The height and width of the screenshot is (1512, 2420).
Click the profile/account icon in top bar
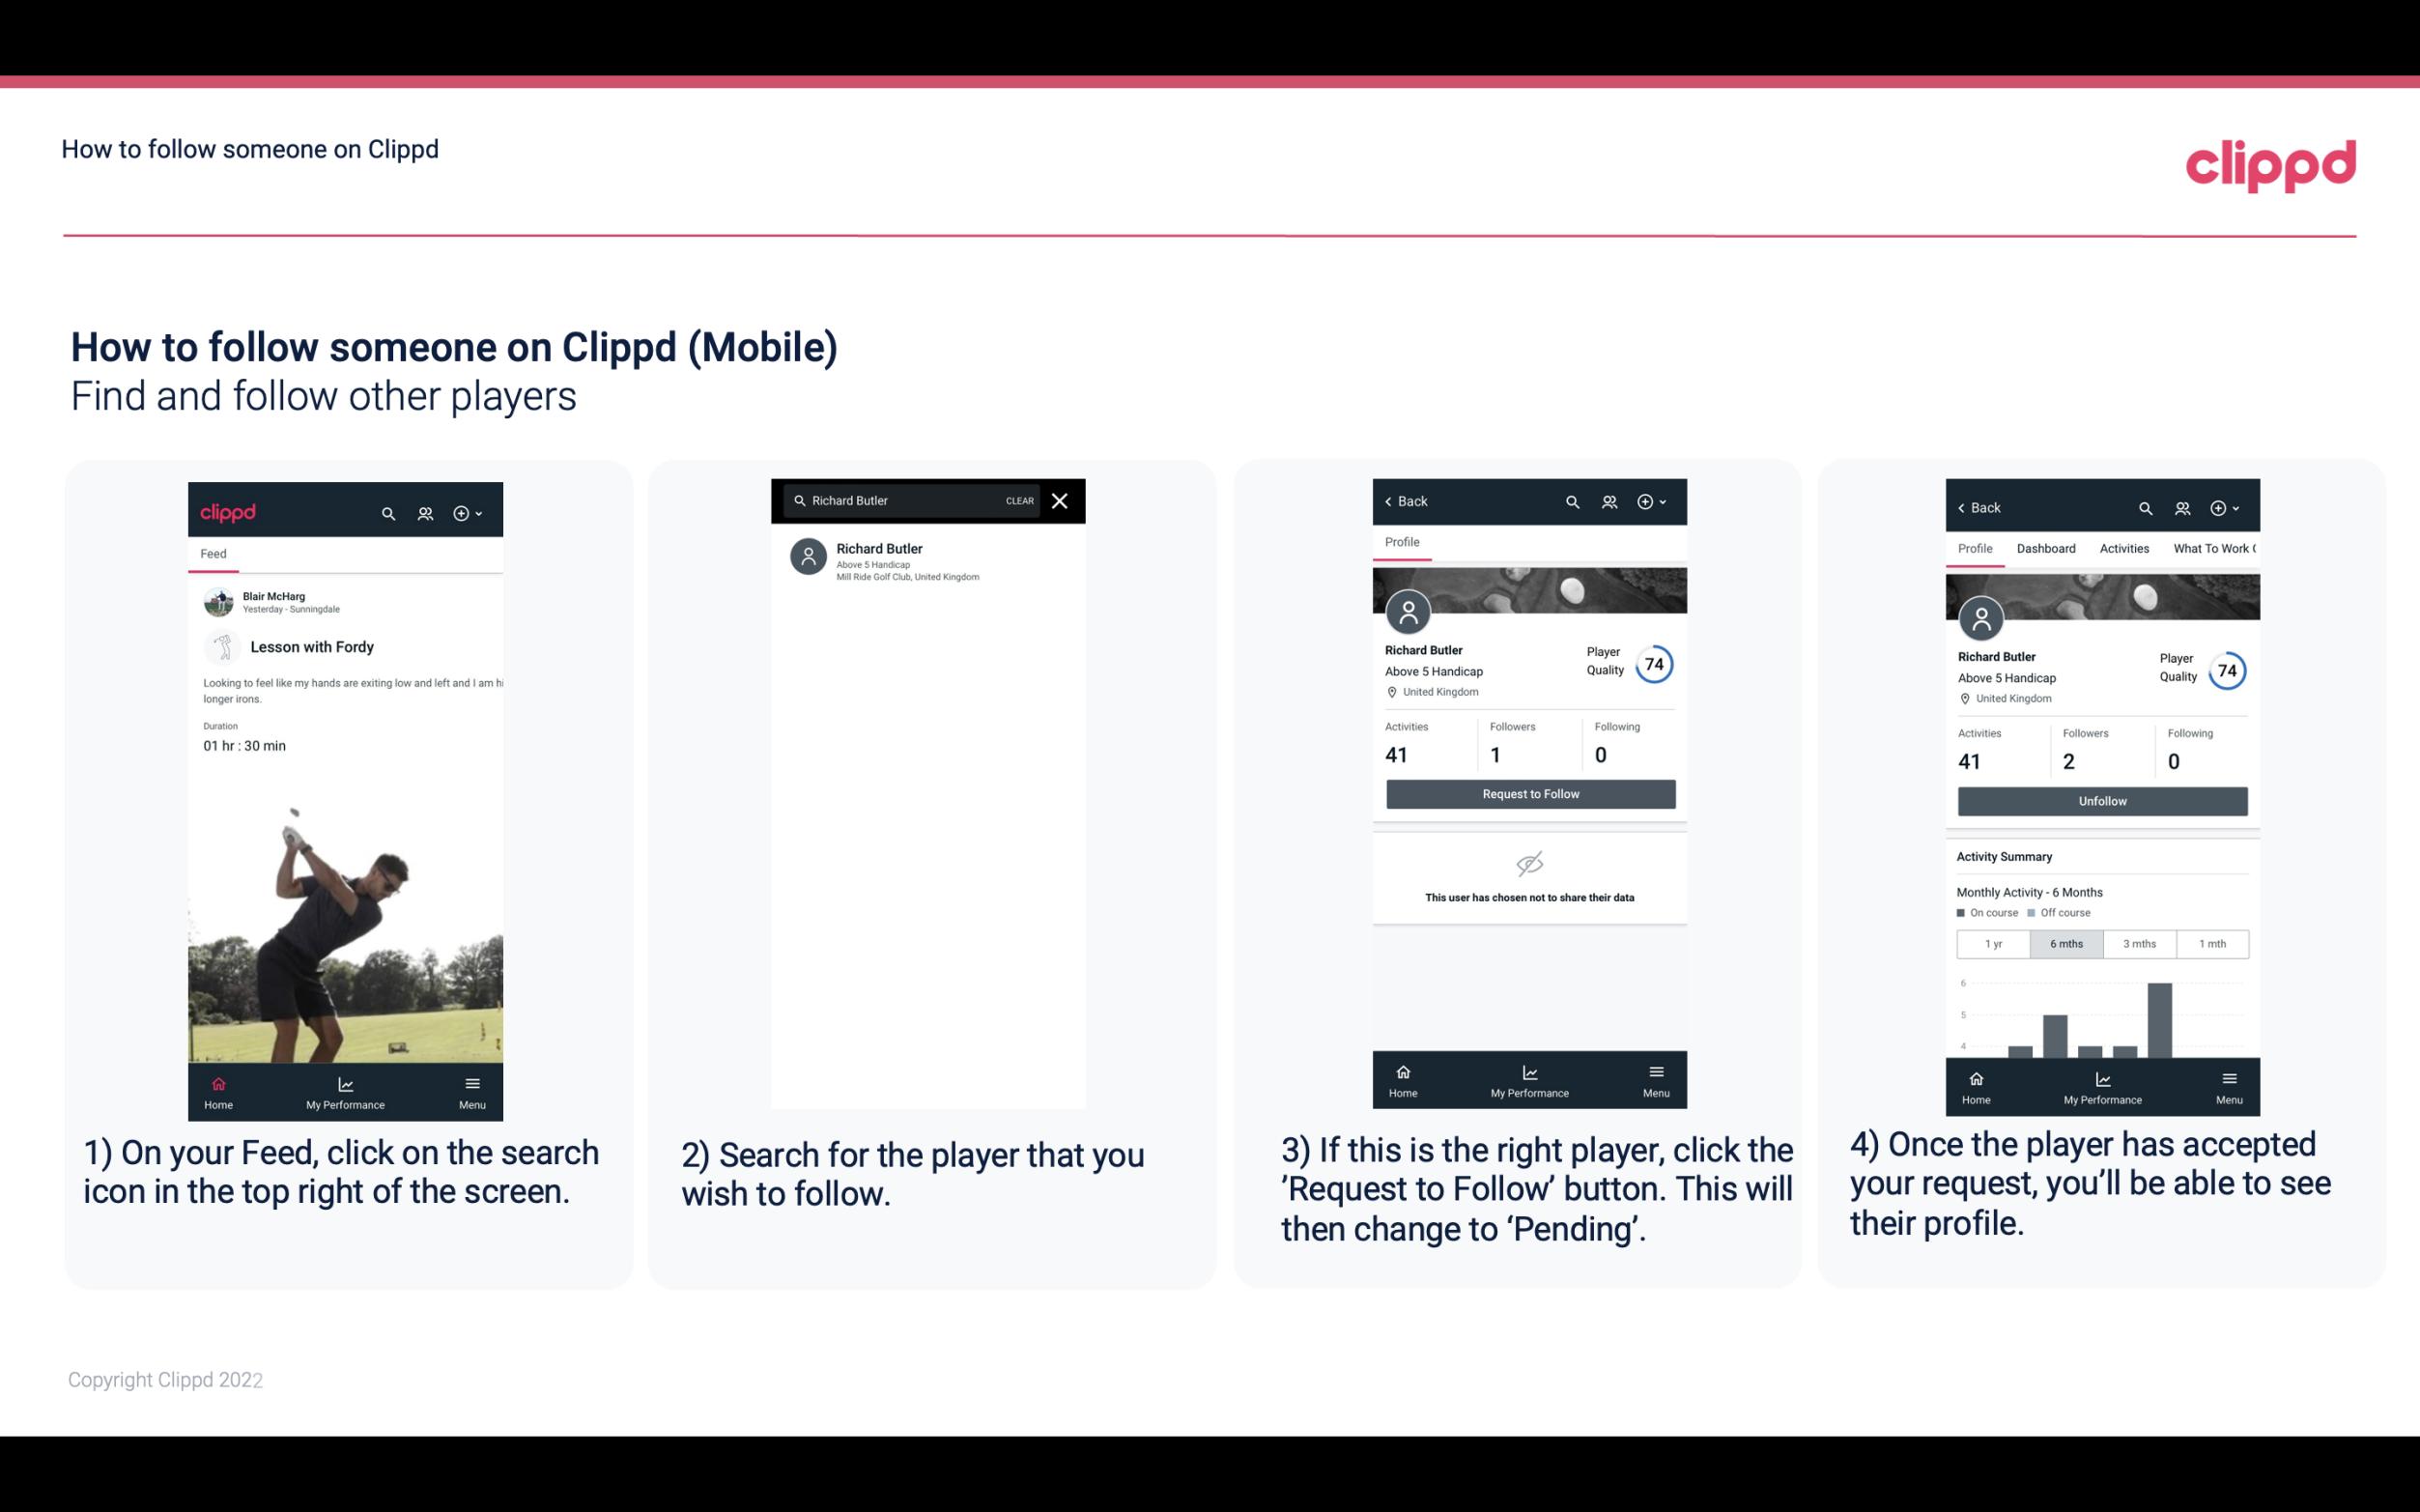pyautogui.click(x=425, y=510)
